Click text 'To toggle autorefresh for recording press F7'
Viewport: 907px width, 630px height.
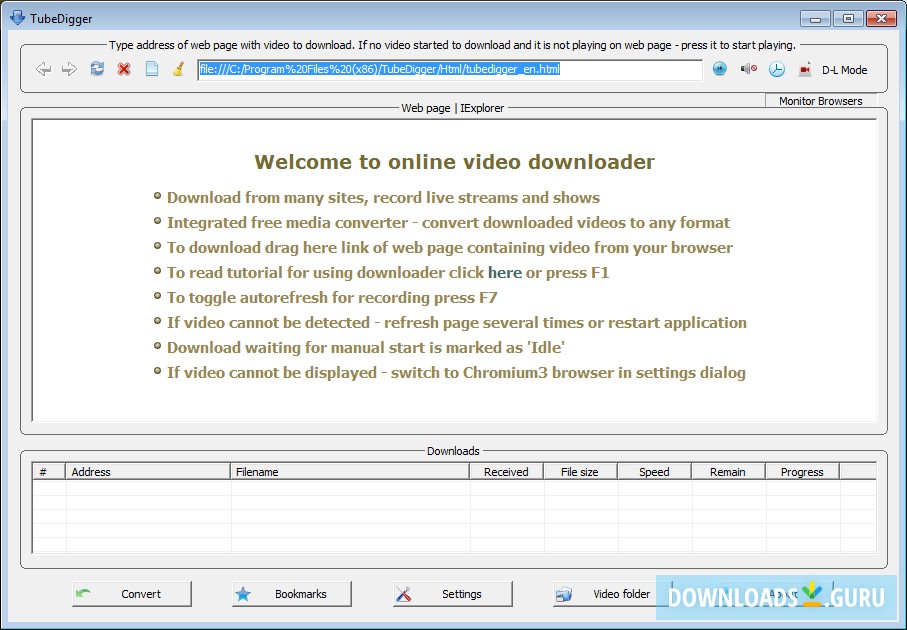tap(332, 297)
